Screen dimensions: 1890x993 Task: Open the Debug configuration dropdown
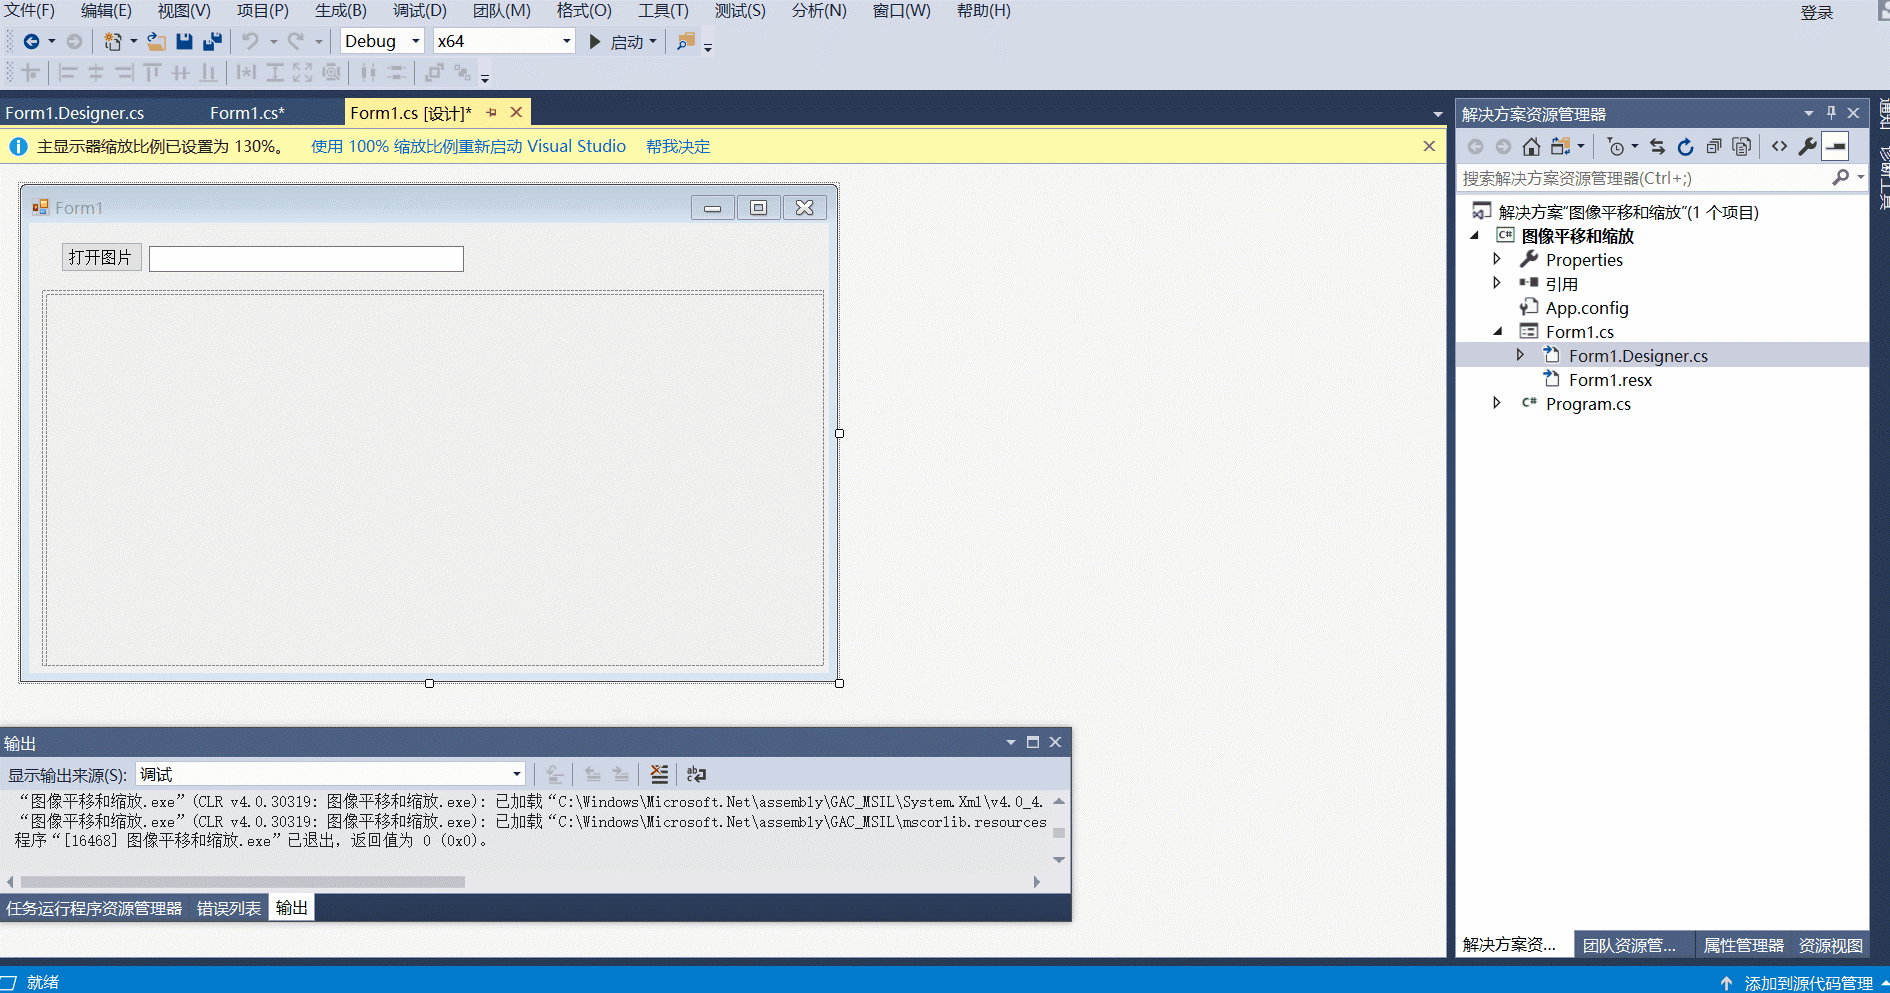click(416, 41)
